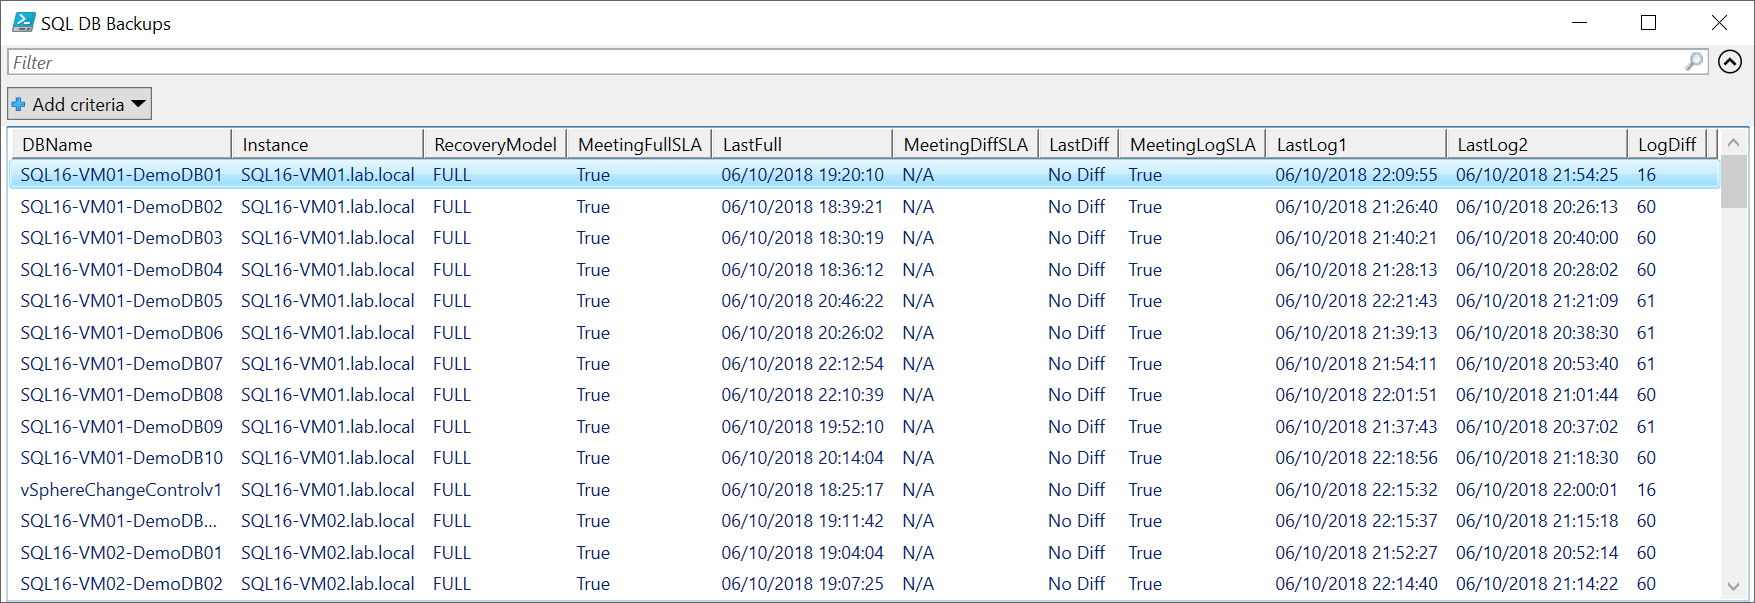1755x603 pixels.
Task: Collapse the filter panel with chevron button
Action: pyautogui.click(x=1729, y=62)
